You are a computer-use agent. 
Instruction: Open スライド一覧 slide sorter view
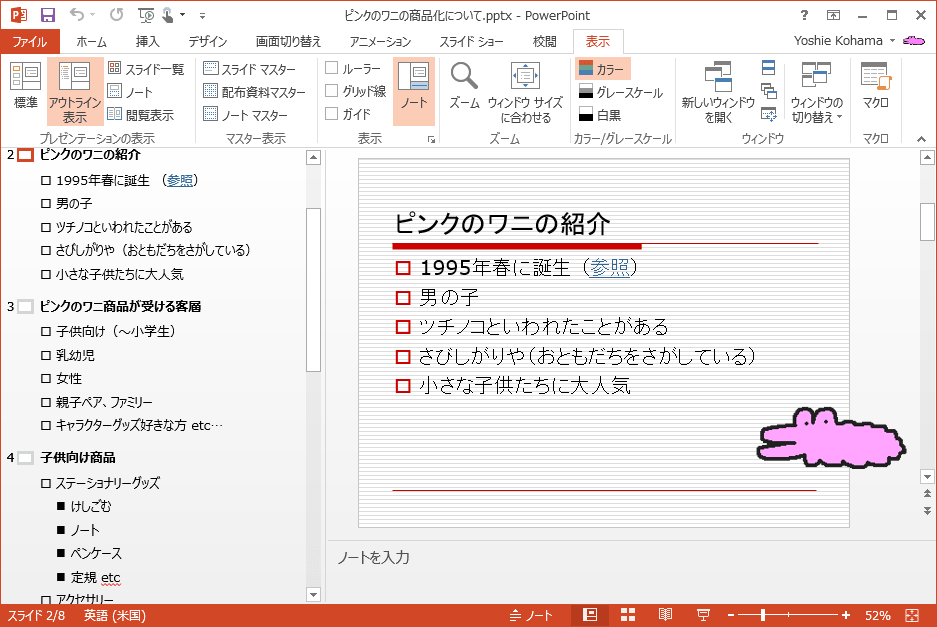tap(146, 69)
